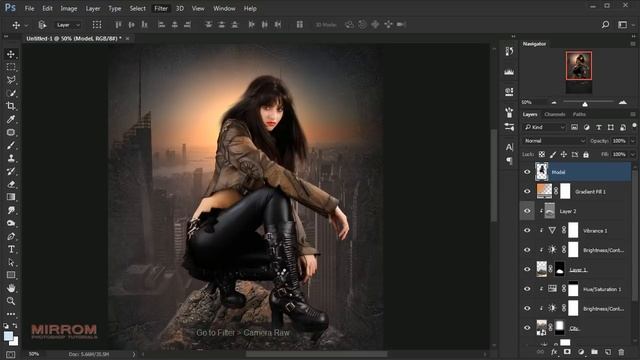The width and height of the screenshot is (640, 360).
Task: Switch to the Channels tab
Action: (x=554, y=114)
